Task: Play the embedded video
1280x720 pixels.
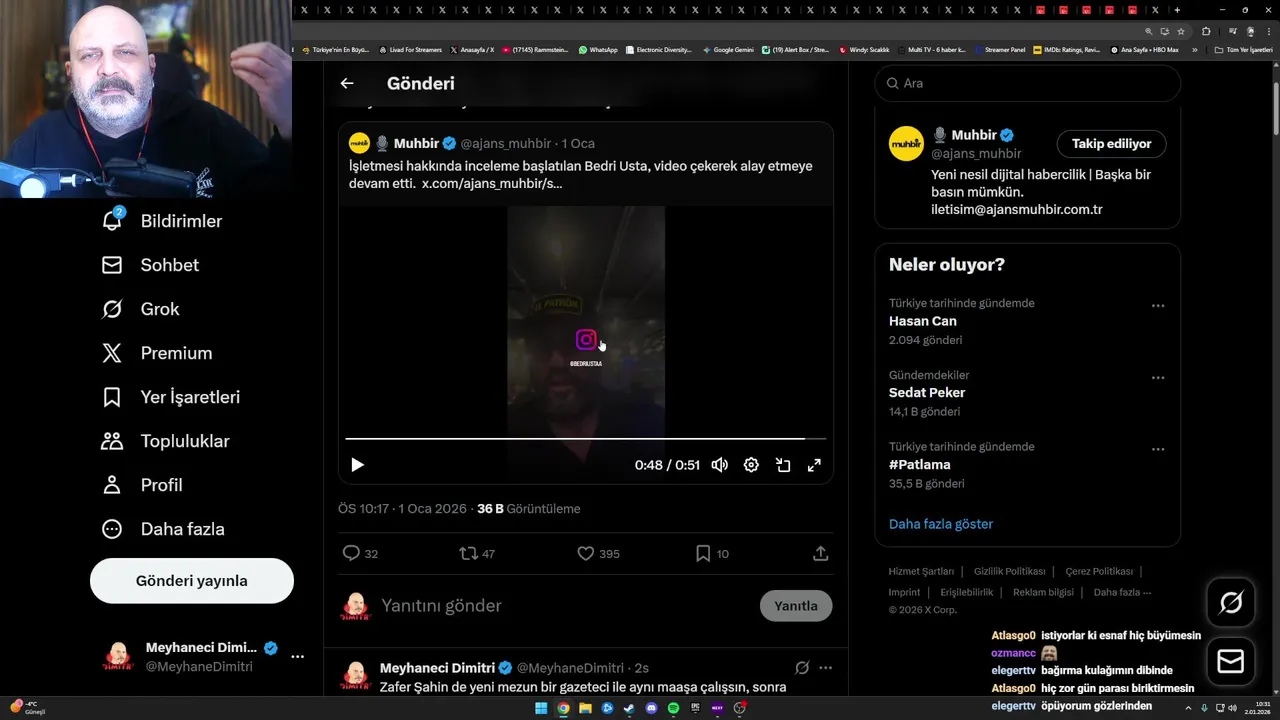Action: 357,465
